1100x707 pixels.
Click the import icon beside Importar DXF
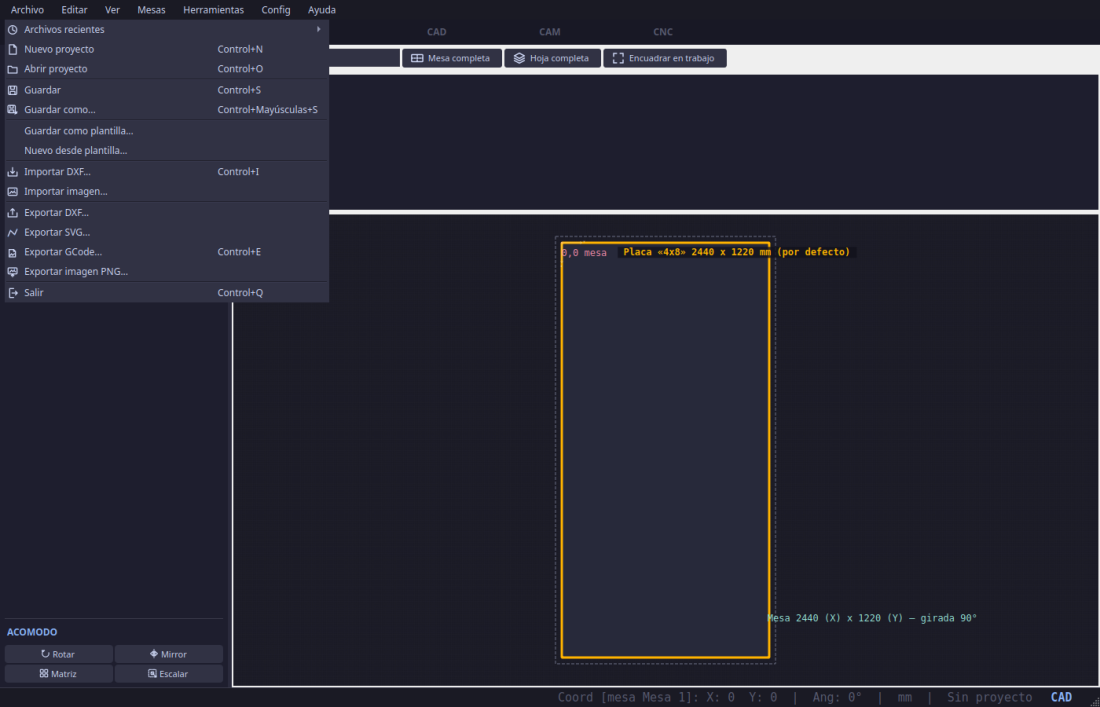point(13,172)
